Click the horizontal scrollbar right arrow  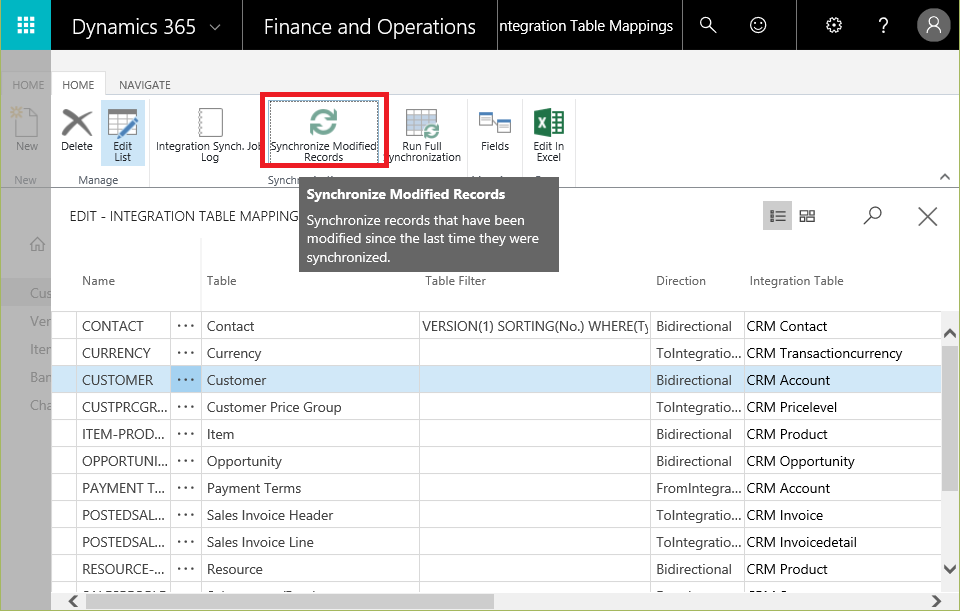tap(936, 601)
